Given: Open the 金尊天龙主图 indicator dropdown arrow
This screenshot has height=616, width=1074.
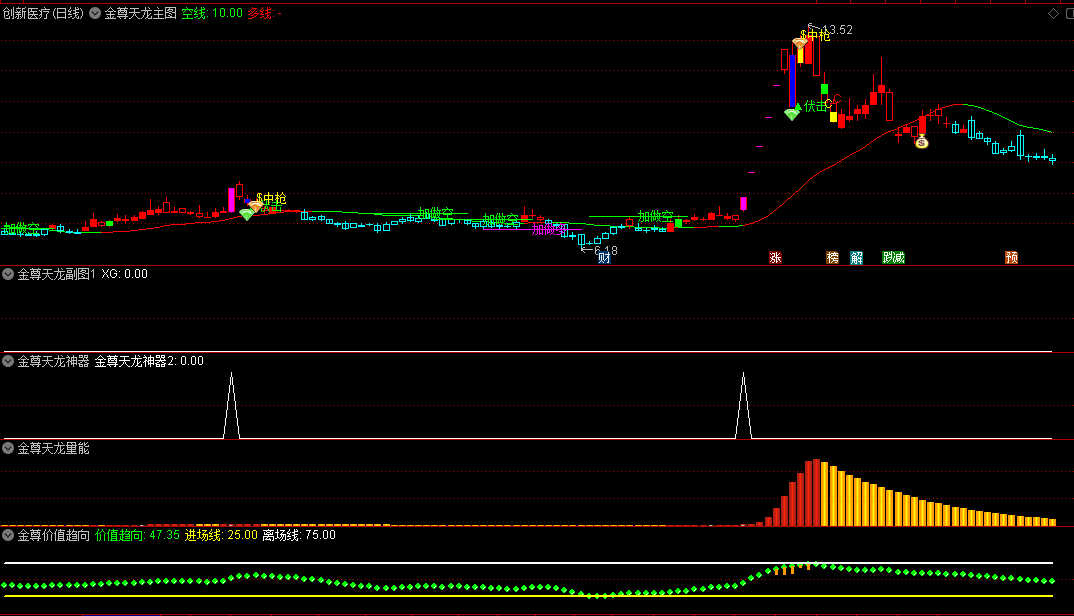Looking at the screenshot, I should click(95, 13).
